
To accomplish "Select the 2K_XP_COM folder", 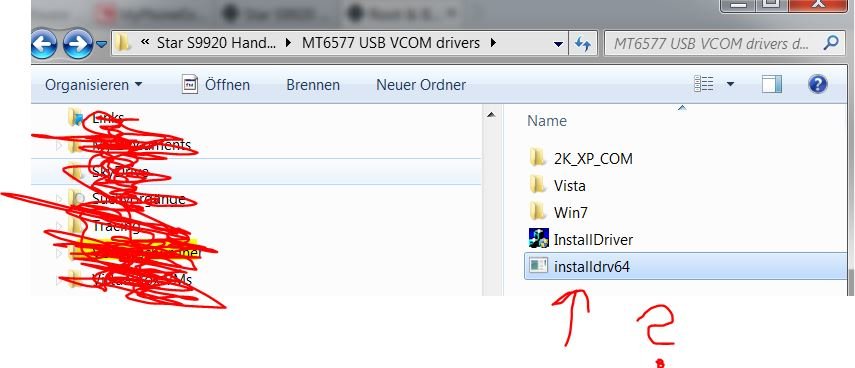I will pos(581,159).
